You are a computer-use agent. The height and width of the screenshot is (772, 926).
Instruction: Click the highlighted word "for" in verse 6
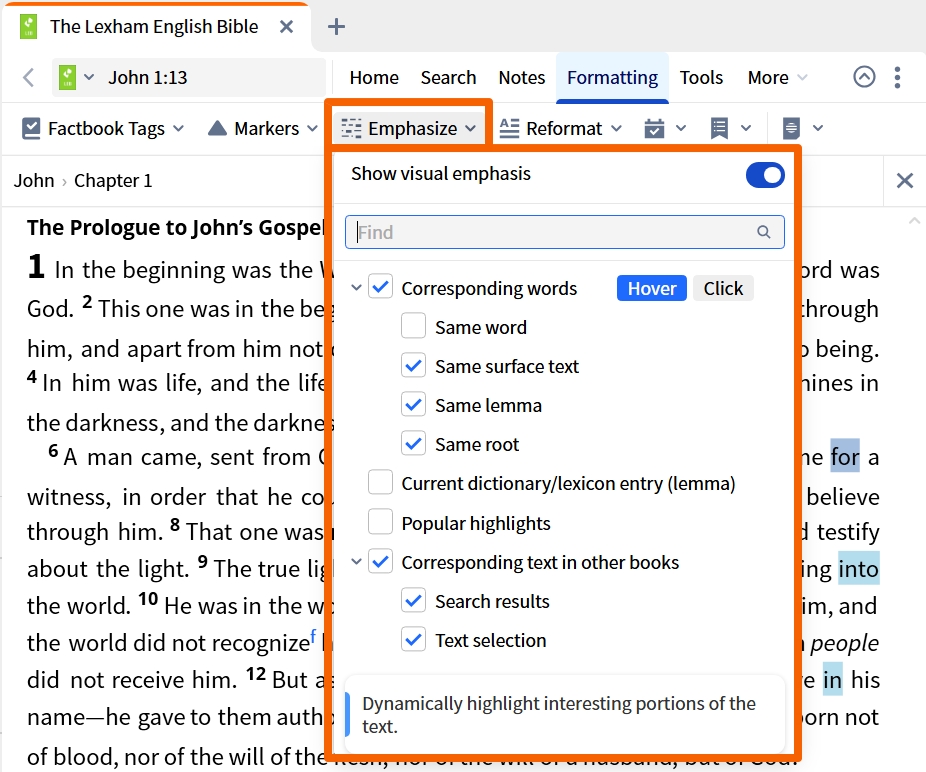845,456
